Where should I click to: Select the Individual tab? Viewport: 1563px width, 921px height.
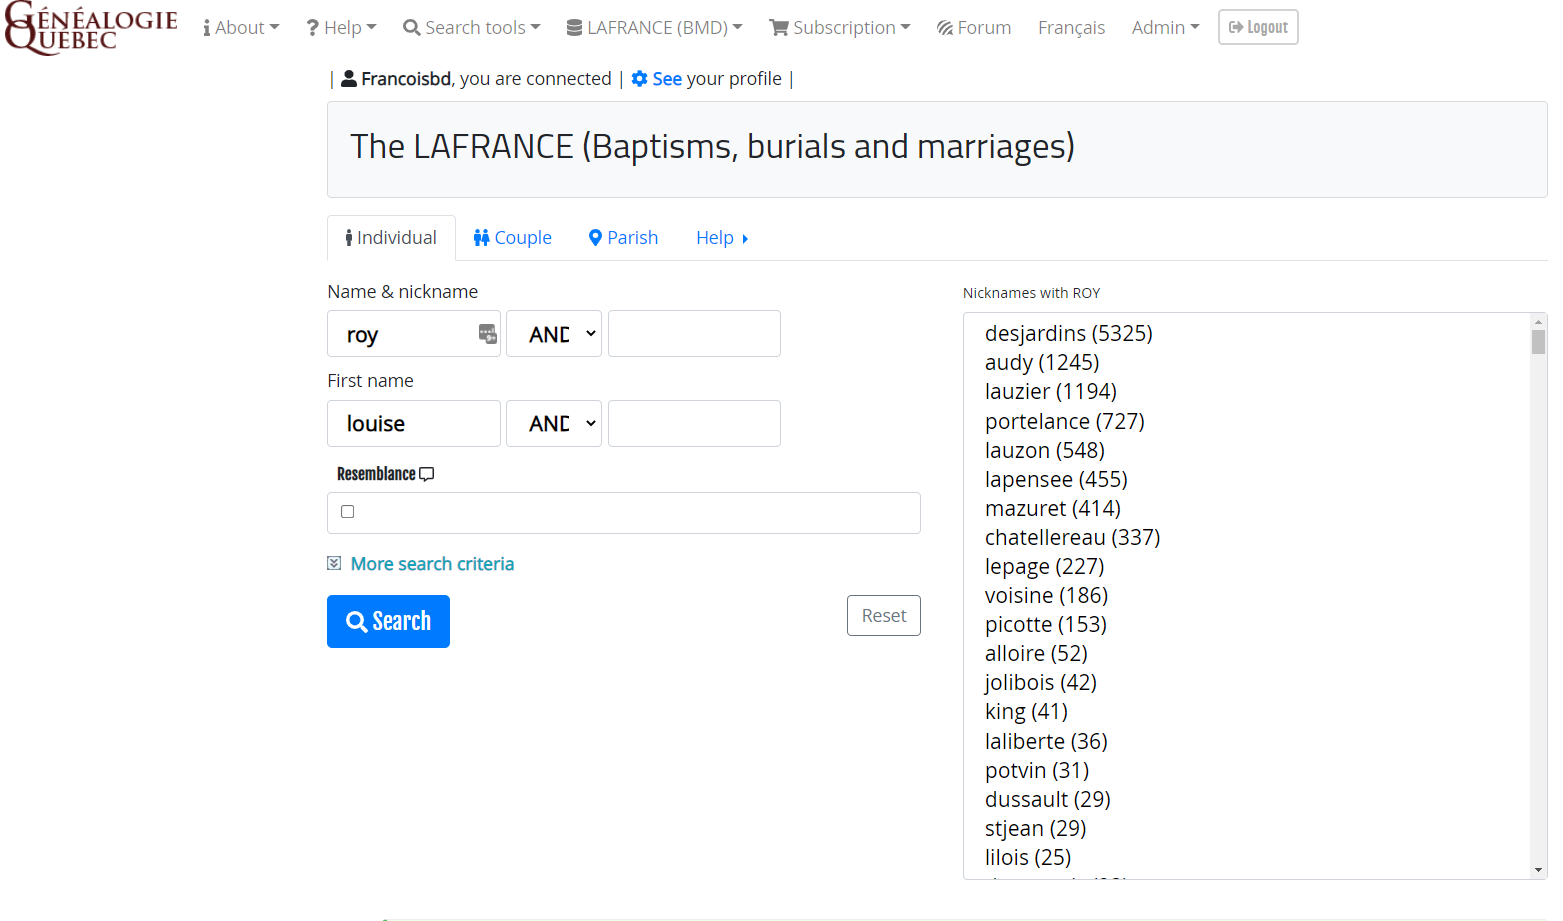coord(391,238)
